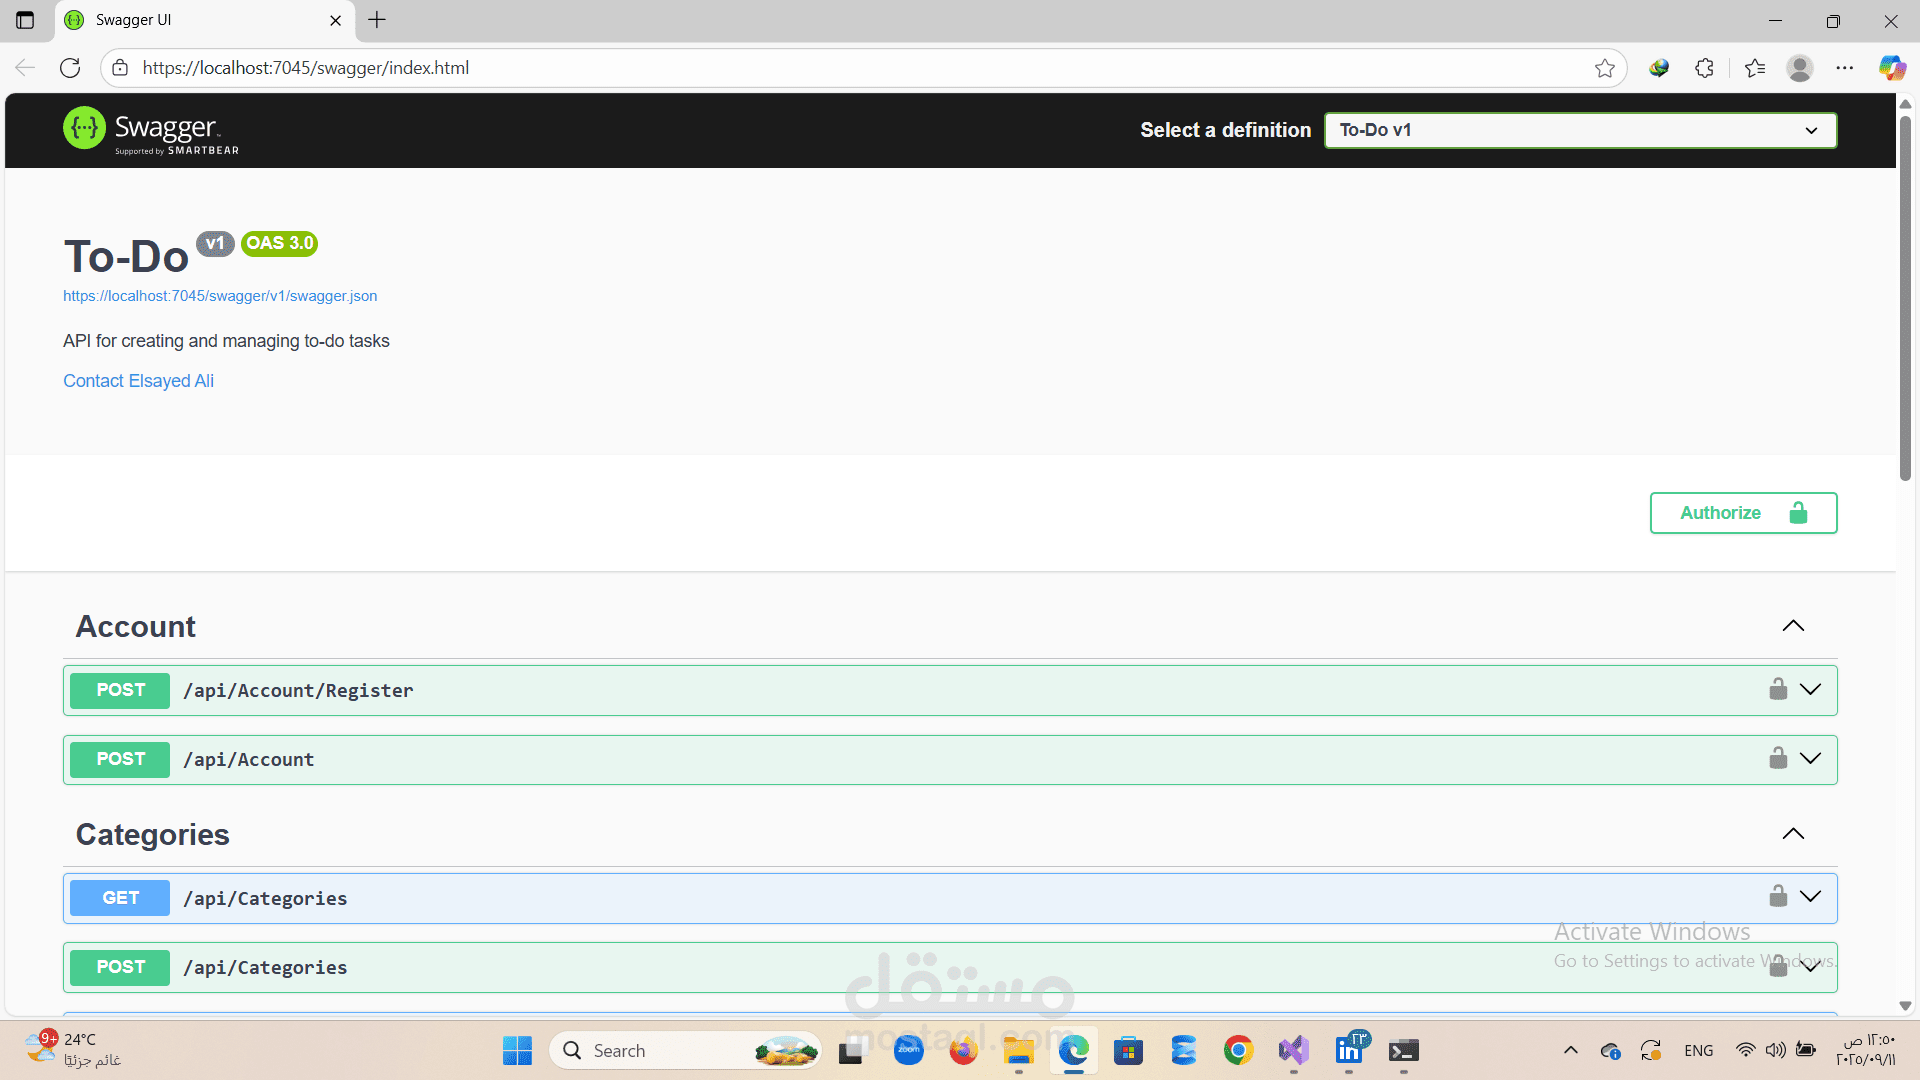The height and width of the screenshot is (1080, 1920).
Task: Open a new browser tab
Action: [377, 20]
